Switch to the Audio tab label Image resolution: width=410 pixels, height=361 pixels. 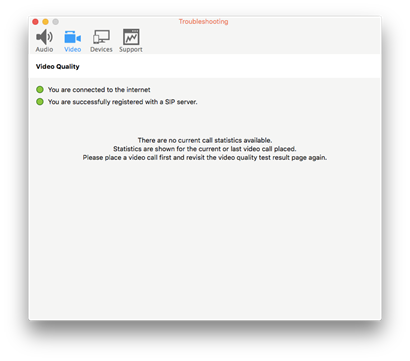pyautogui.click(x=44, y=49)
